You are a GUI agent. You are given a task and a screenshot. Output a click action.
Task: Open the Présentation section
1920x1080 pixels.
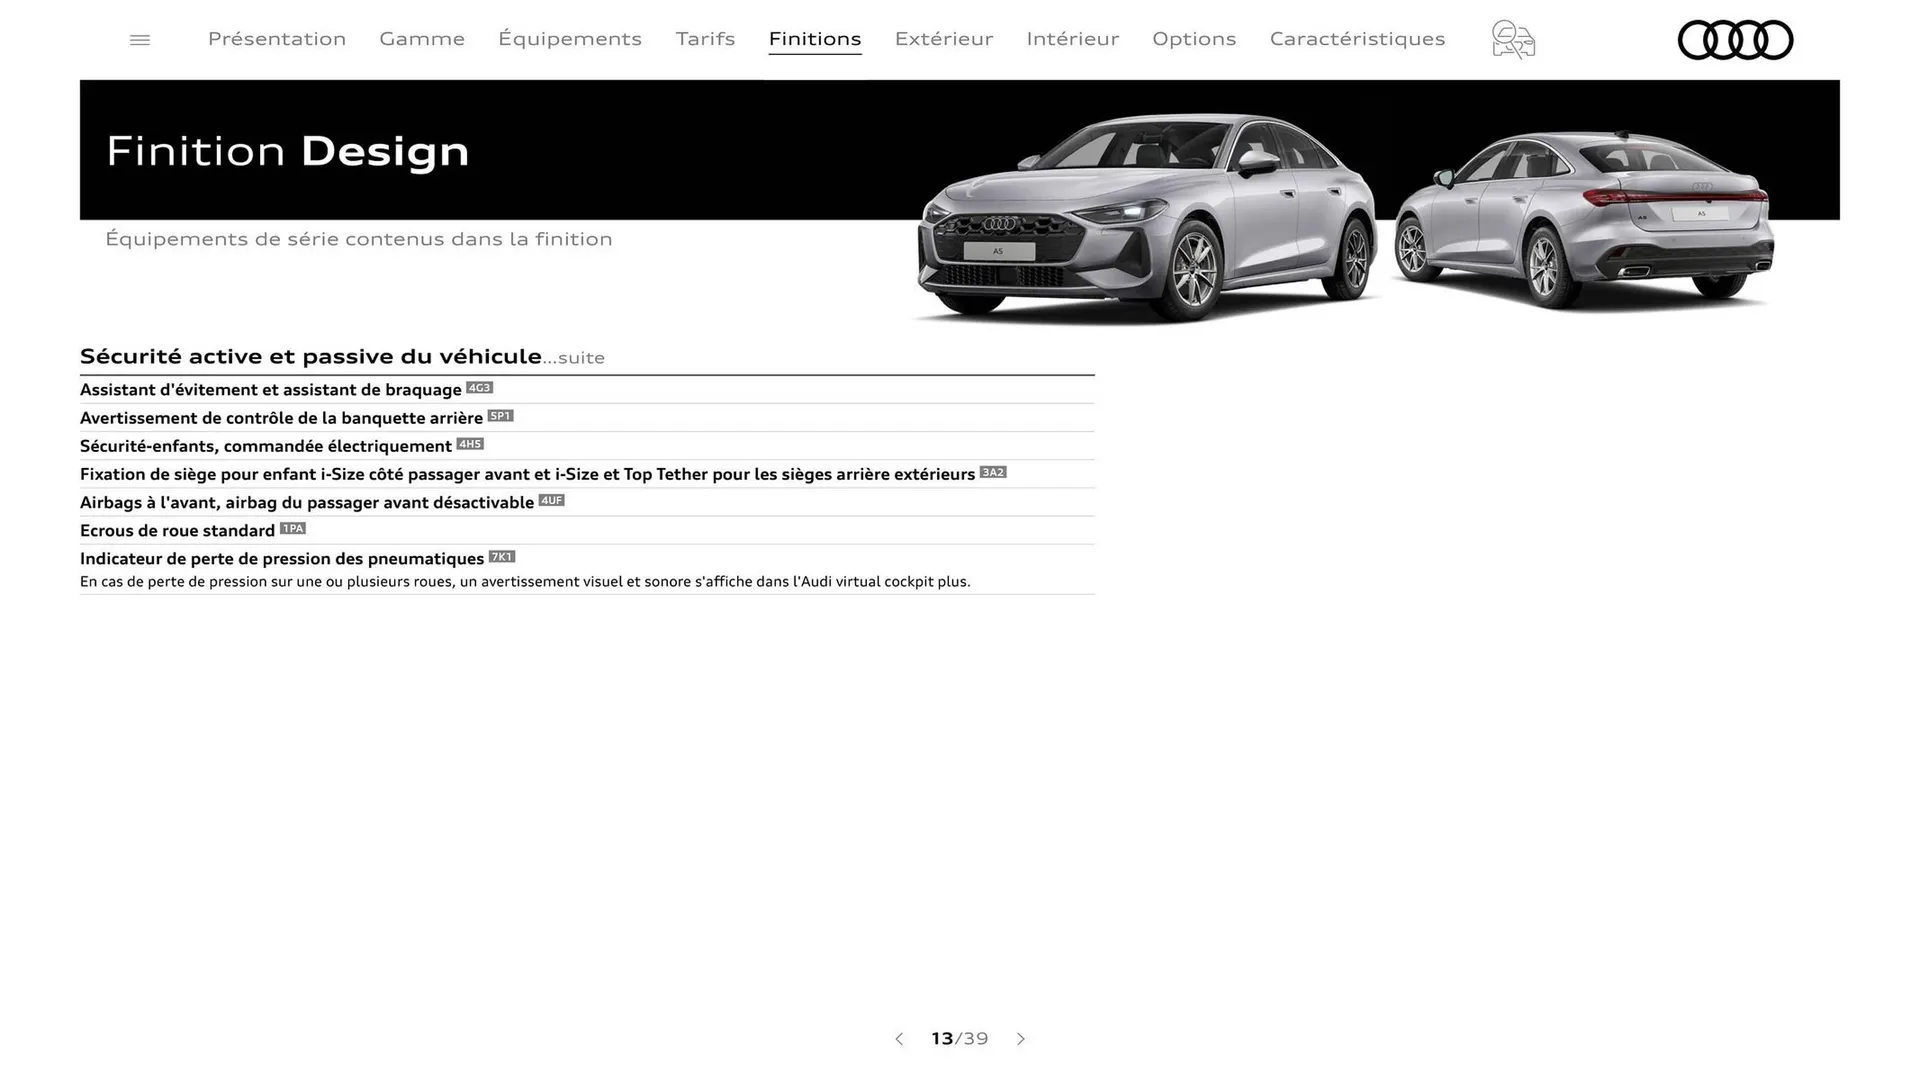click(x=277, y=39)
